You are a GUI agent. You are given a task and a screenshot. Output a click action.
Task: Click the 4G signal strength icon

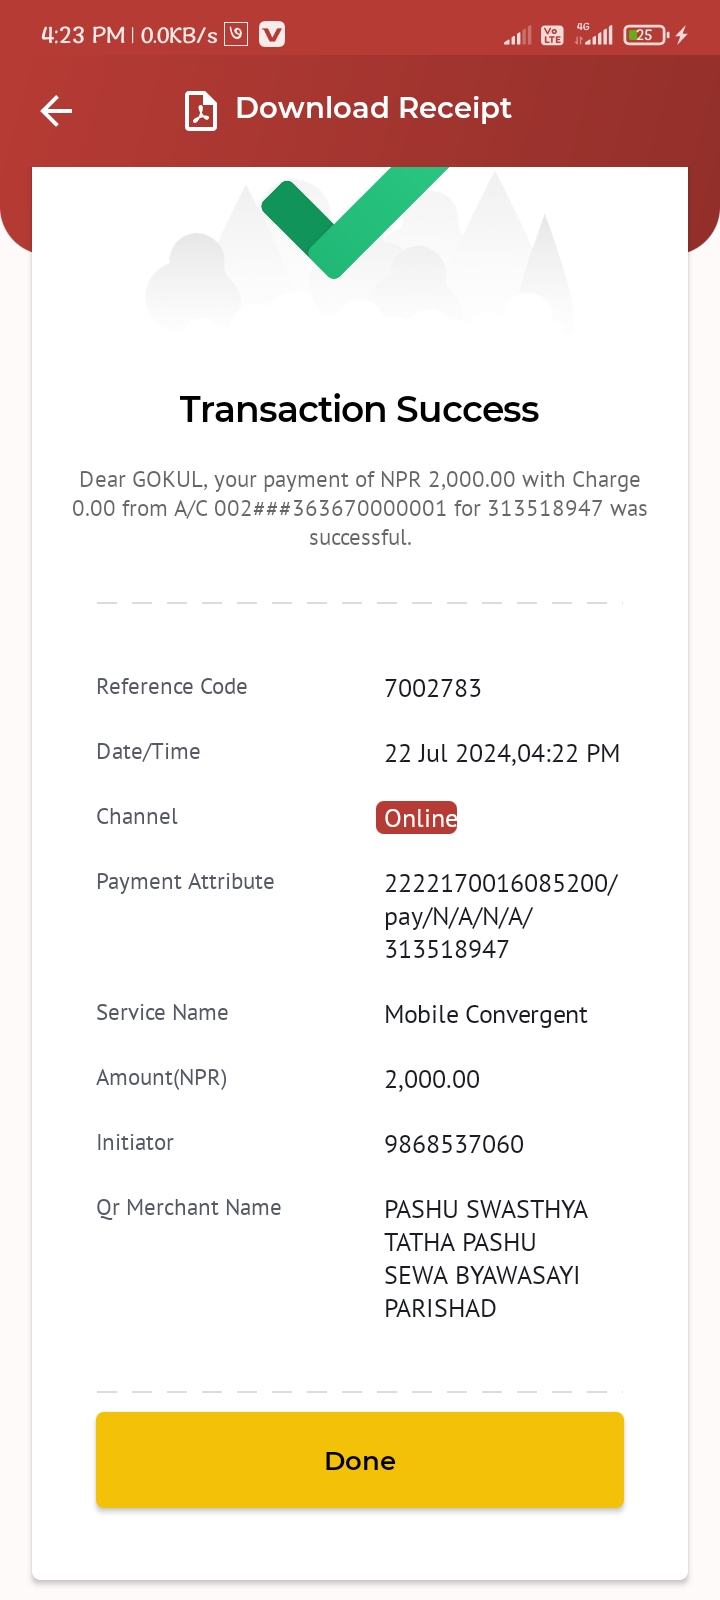[x=594, y=35]
